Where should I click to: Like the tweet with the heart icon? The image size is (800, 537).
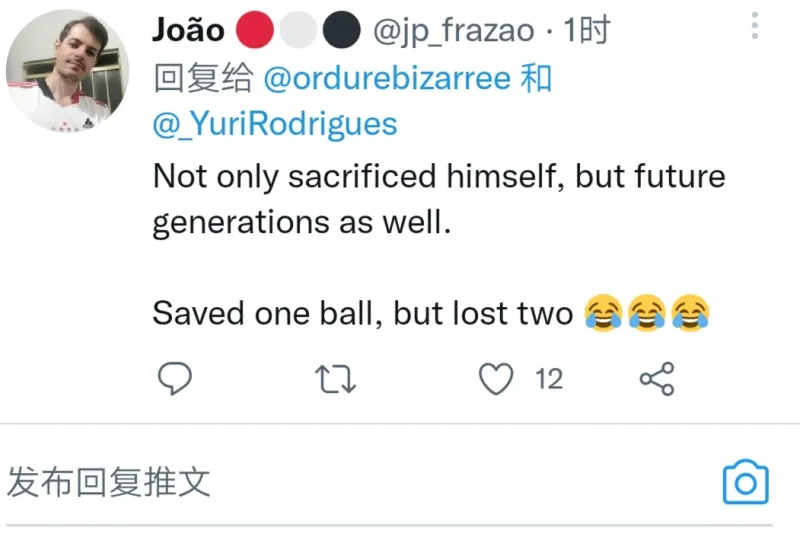(497, 379)
